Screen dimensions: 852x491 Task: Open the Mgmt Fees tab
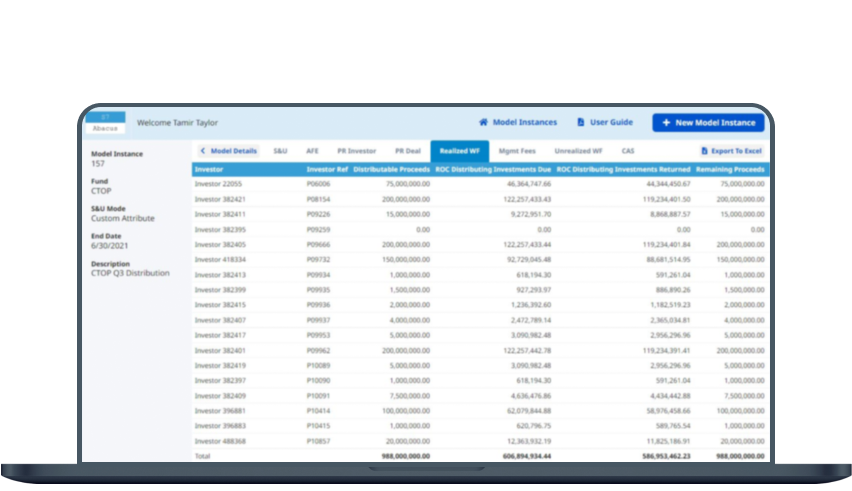517,151
